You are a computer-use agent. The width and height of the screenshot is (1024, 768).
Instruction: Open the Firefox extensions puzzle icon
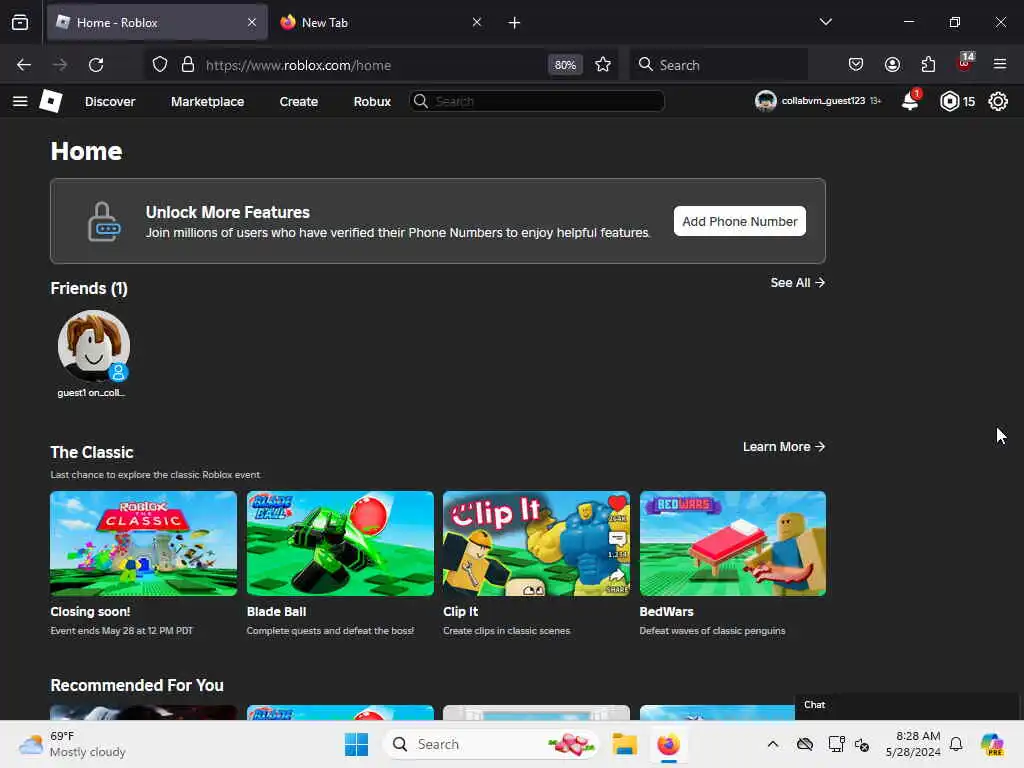point(928,65)
